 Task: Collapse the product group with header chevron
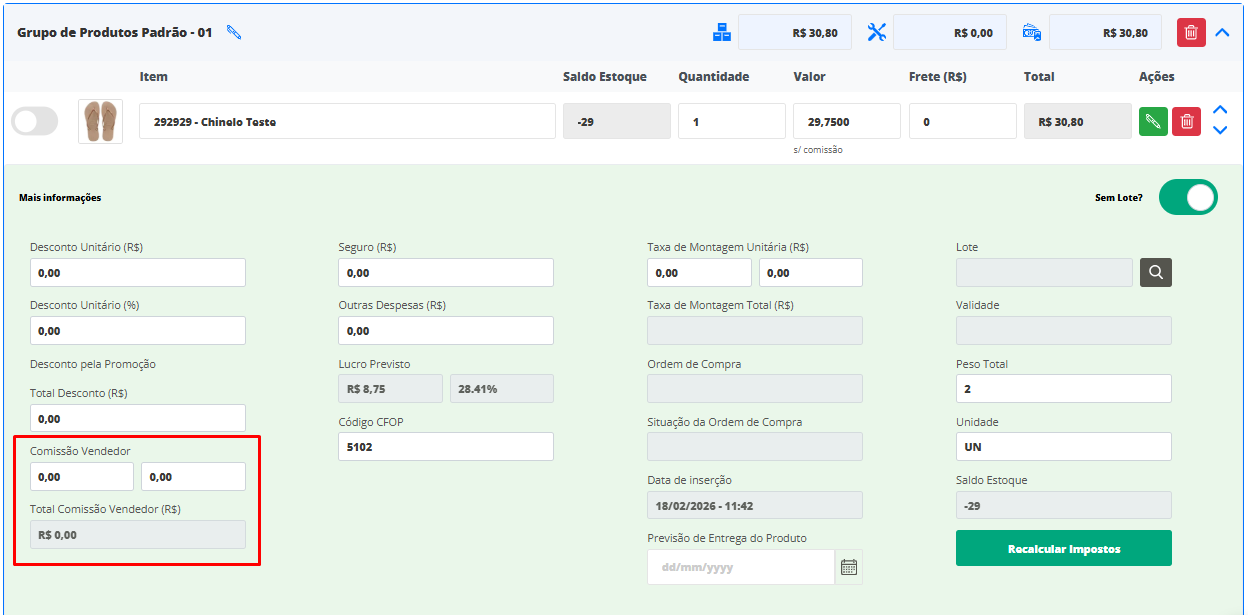(1221, 32)
